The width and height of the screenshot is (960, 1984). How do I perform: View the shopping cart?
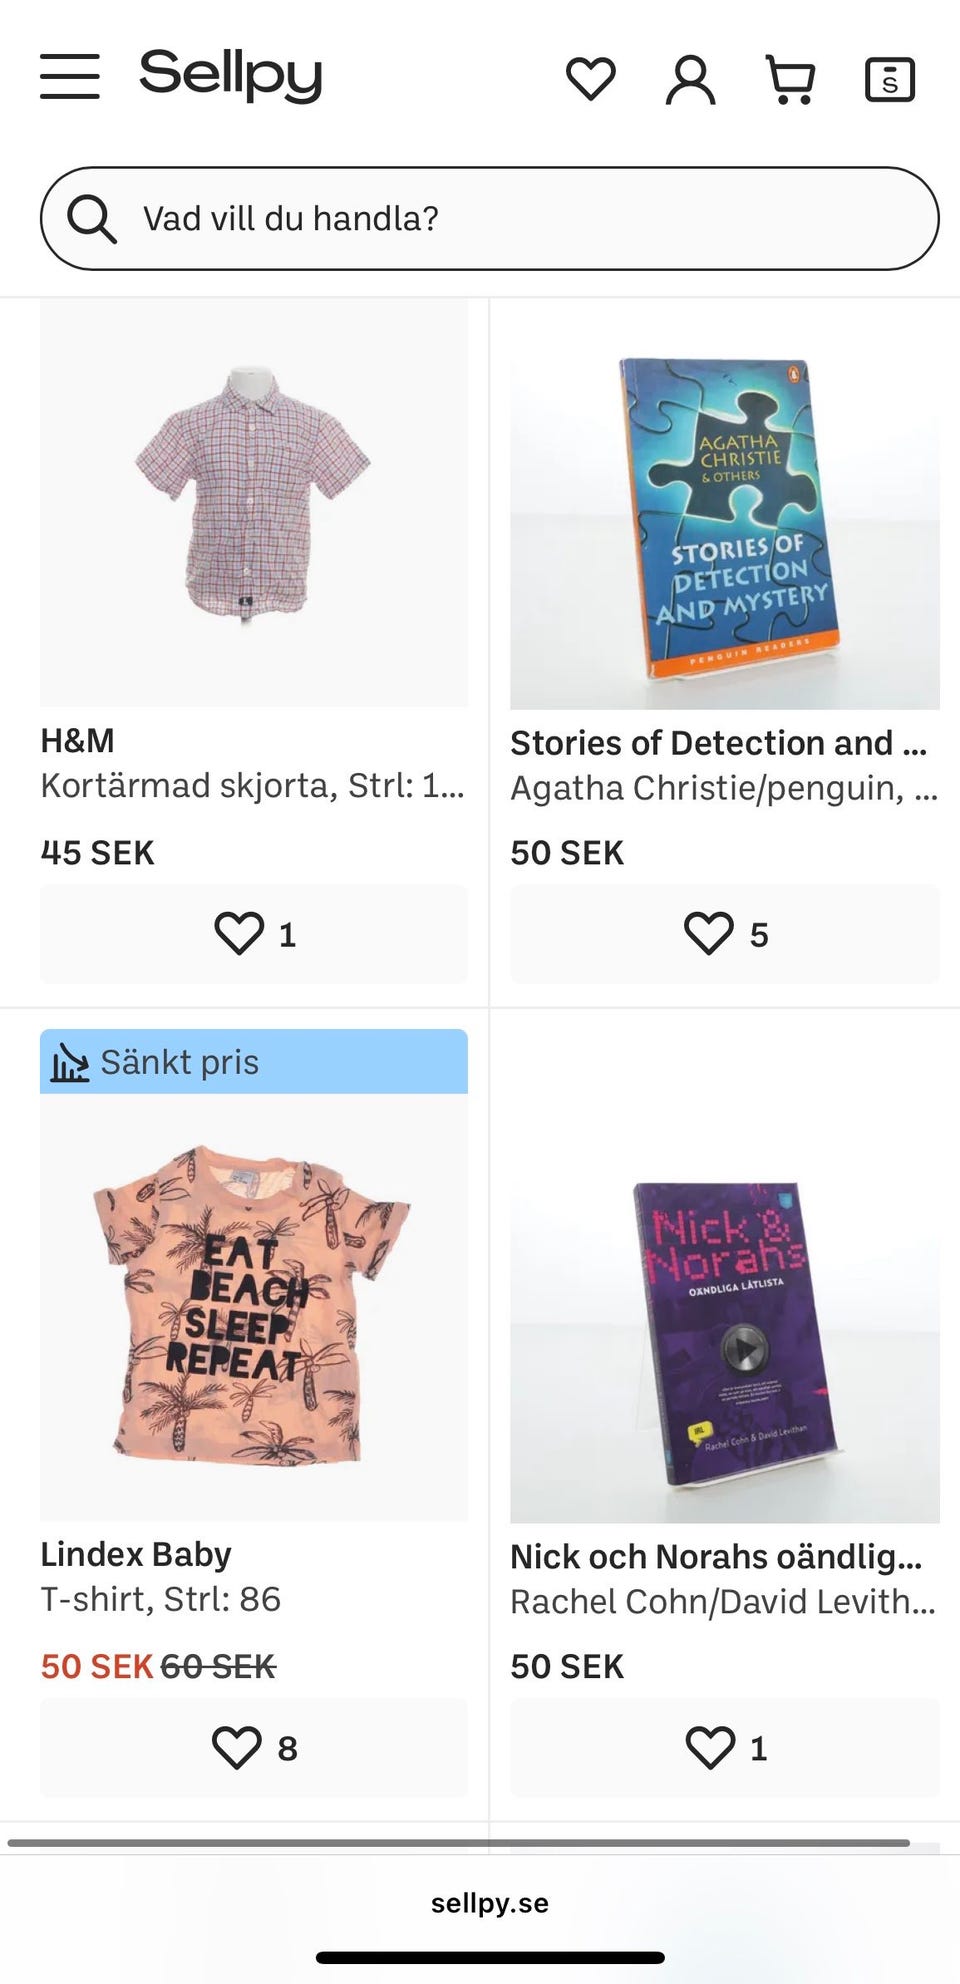[790, 79]
